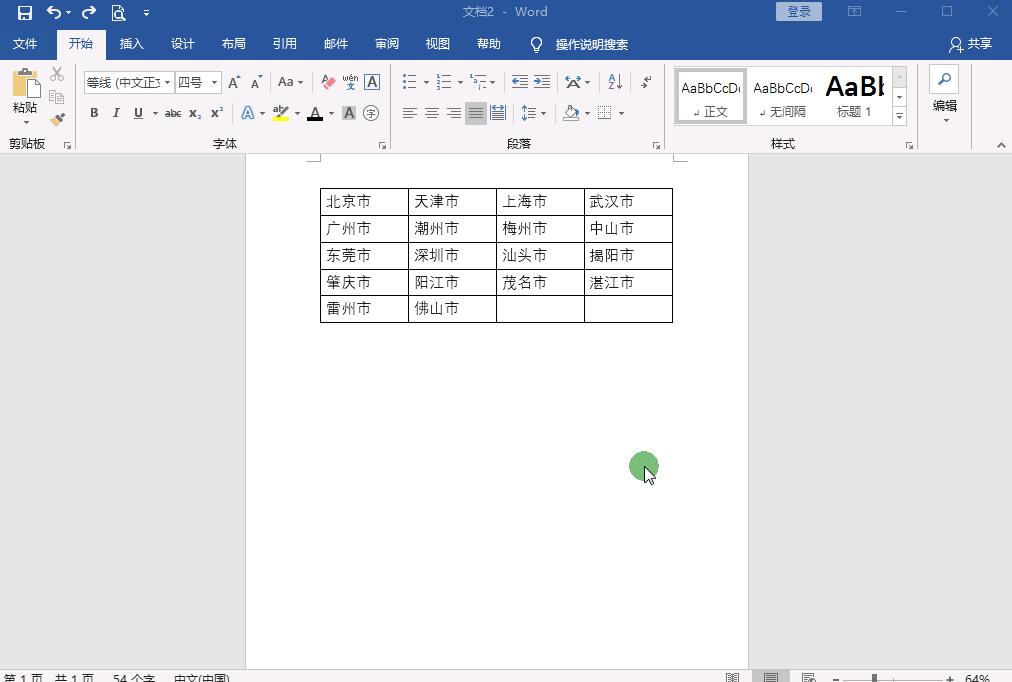Click the Copy icon

[57, 96]
